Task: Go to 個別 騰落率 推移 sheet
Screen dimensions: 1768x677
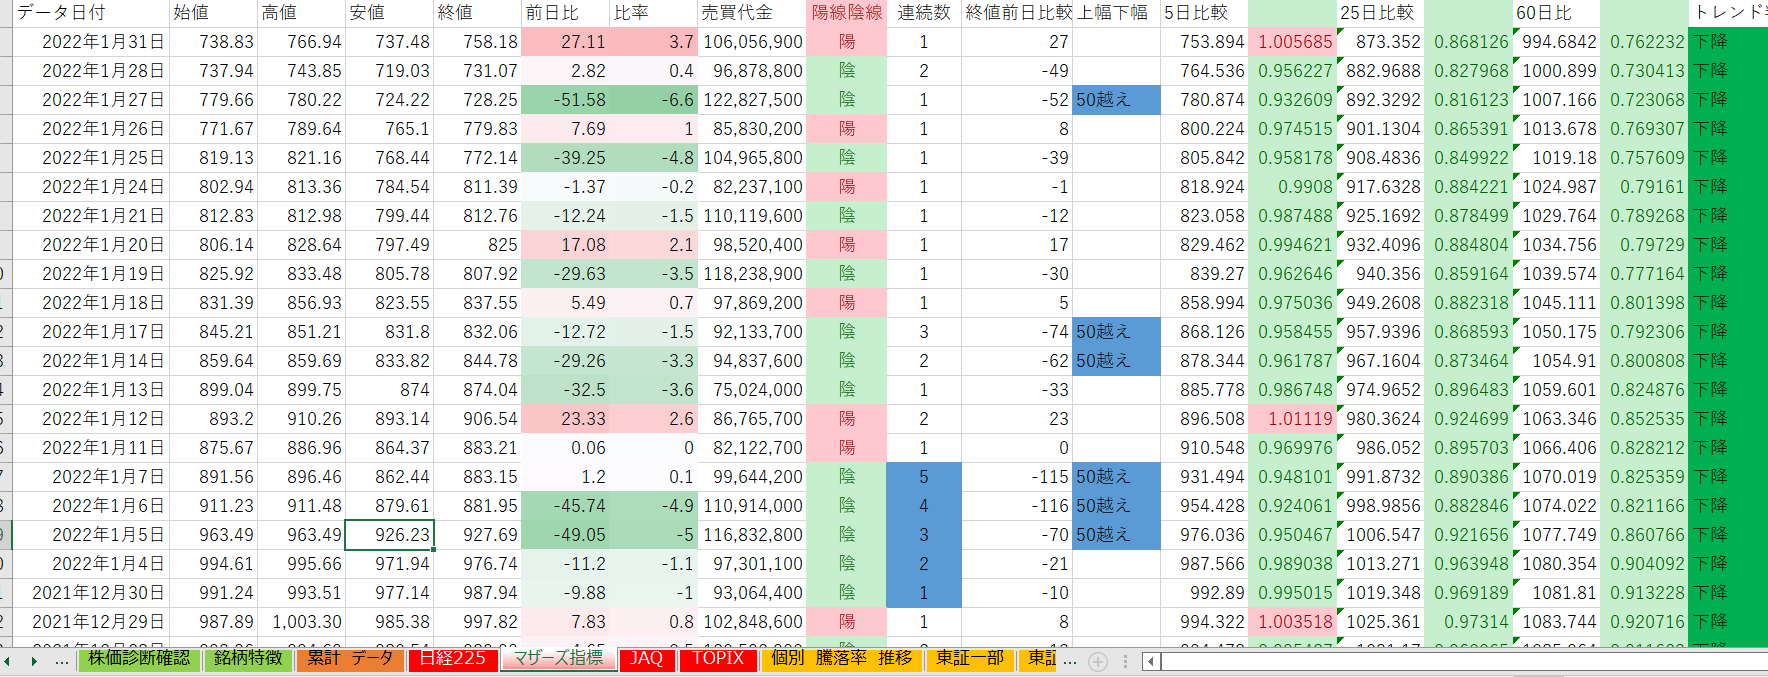Action: pyautogui.click(x=841, y=659)
